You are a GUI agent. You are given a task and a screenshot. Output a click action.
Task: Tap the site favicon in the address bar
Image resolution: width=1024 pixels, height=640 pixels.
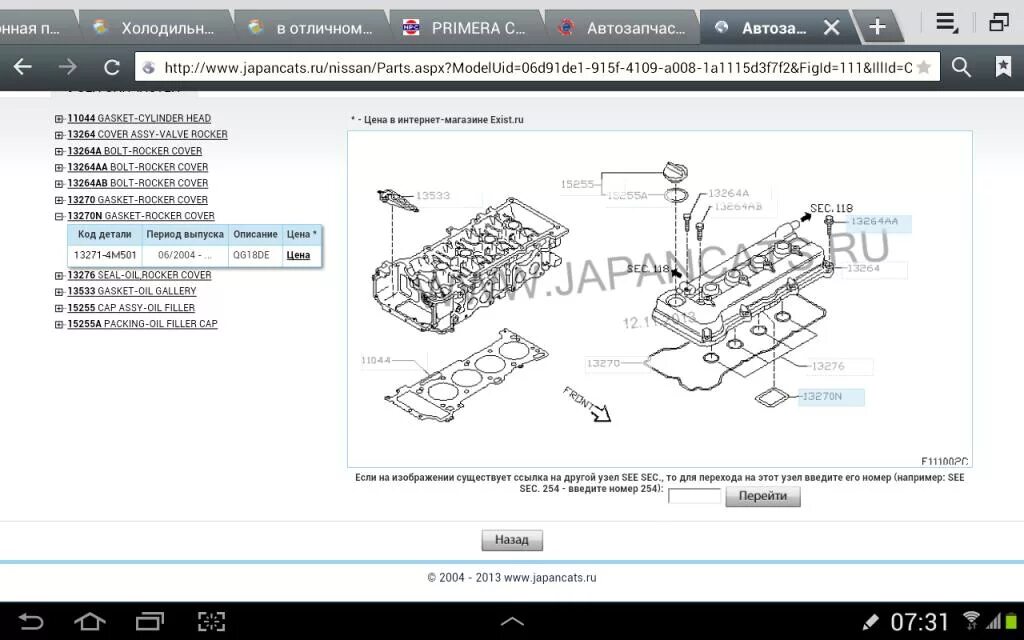click(149, 67)
